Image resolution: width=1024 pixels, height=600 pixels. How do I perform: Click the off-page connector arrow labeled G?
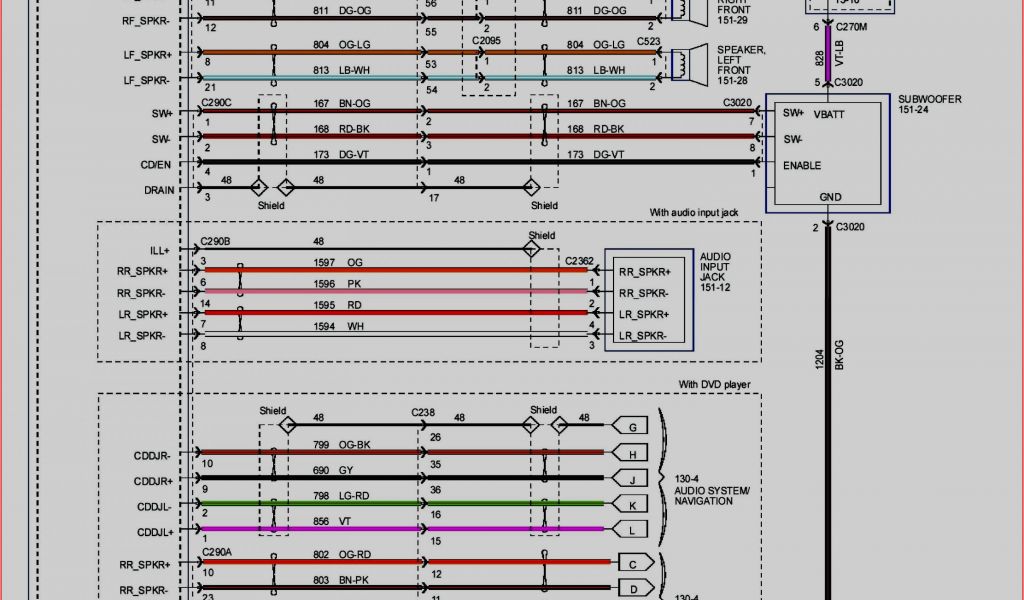[x=632, y=427]
